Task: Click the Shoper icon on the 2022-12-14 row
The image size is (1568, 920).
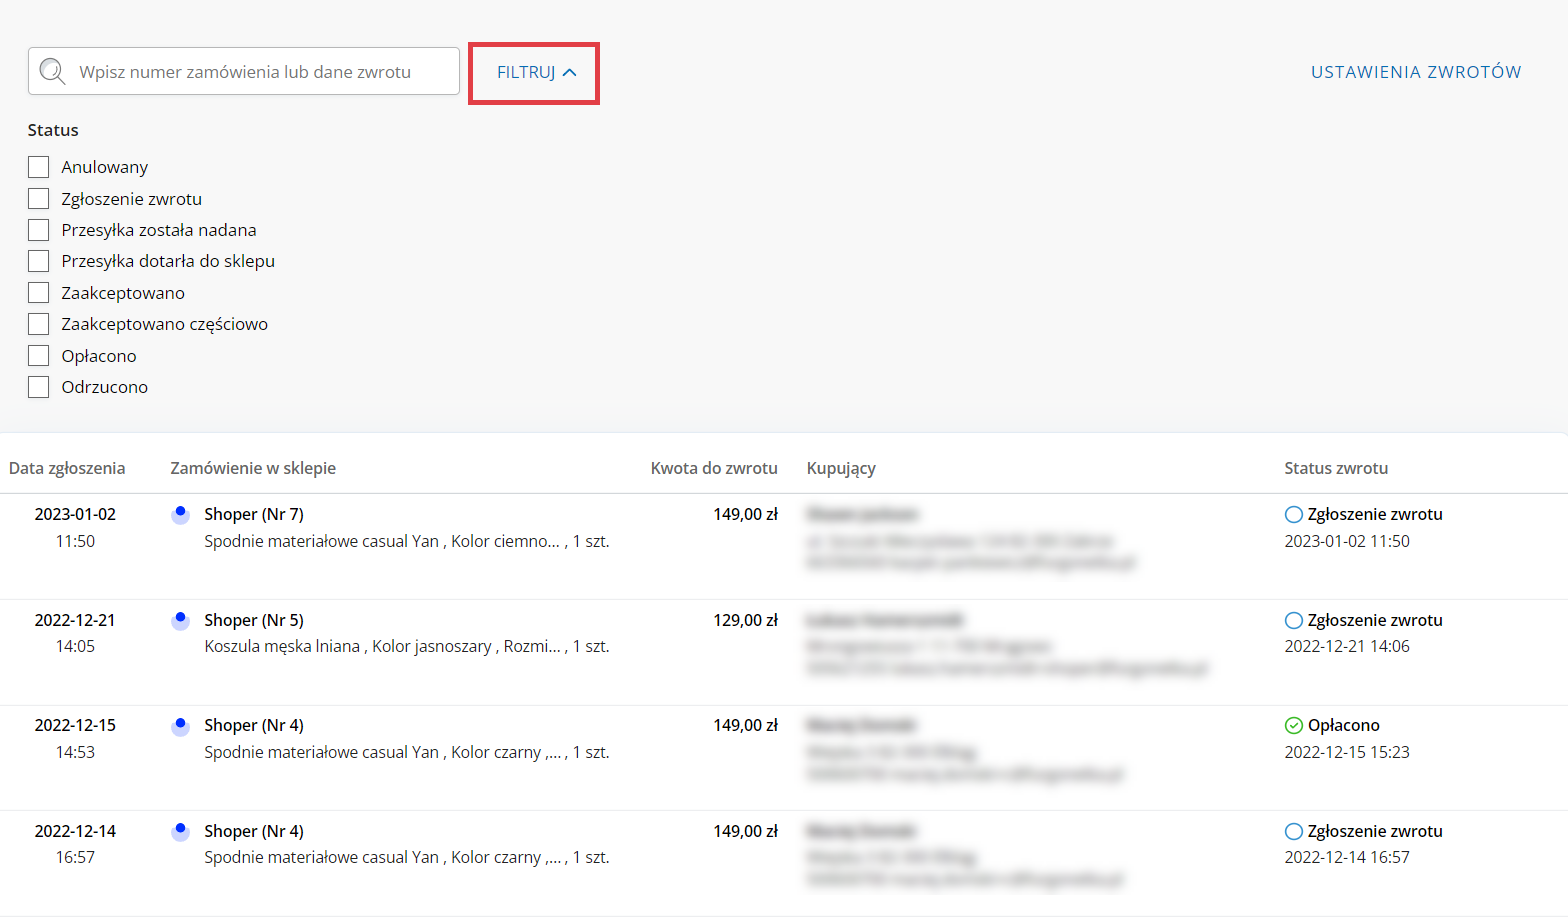Action: [180, 831]
